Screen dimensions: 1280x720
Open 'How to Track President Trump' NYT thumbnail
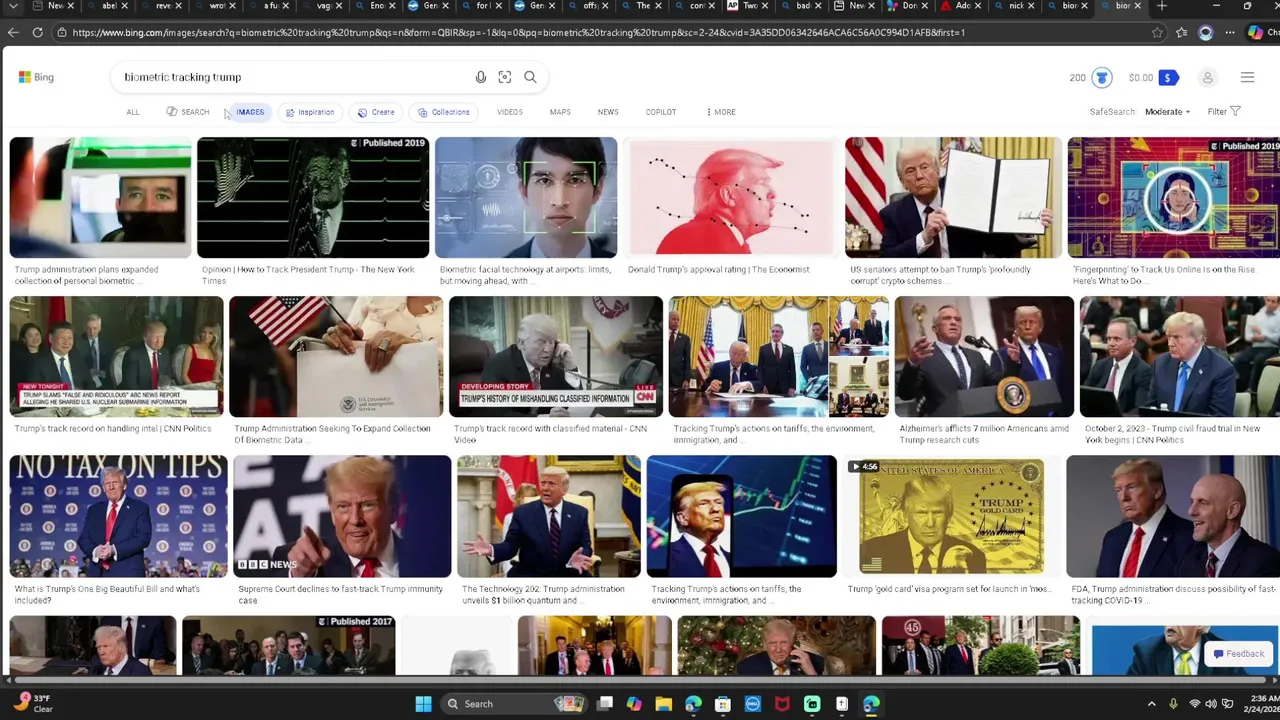(313, 197)
